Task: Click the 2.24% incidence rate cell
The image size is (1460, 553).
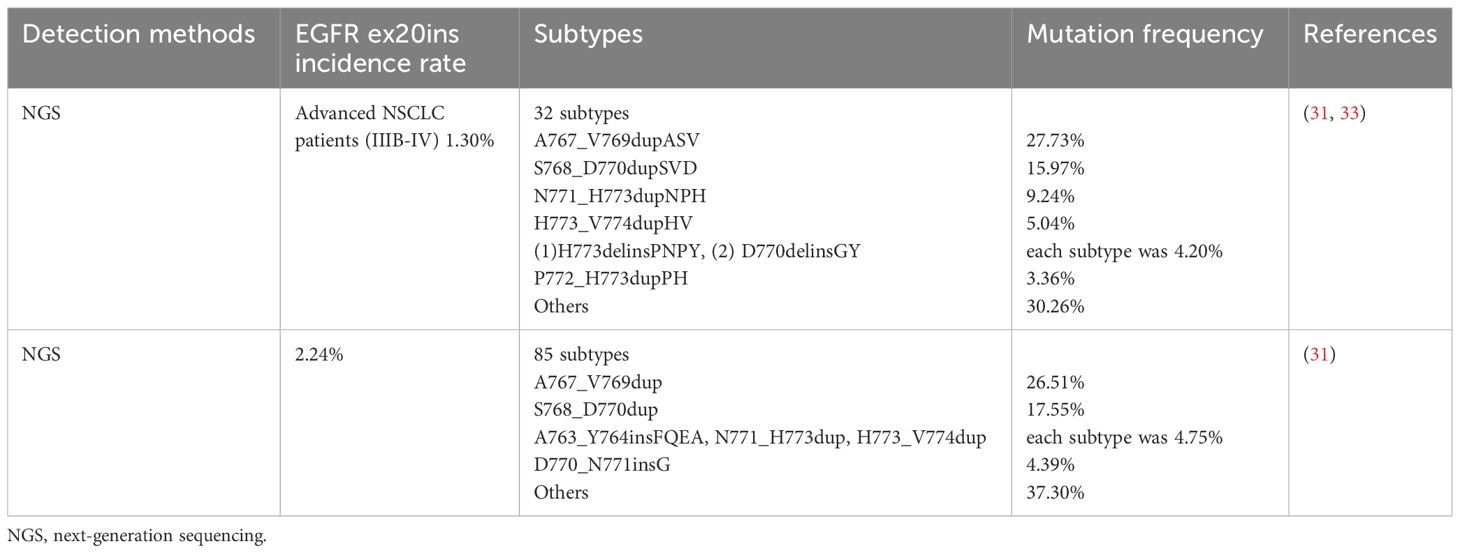Action: [x=316, y=356]
